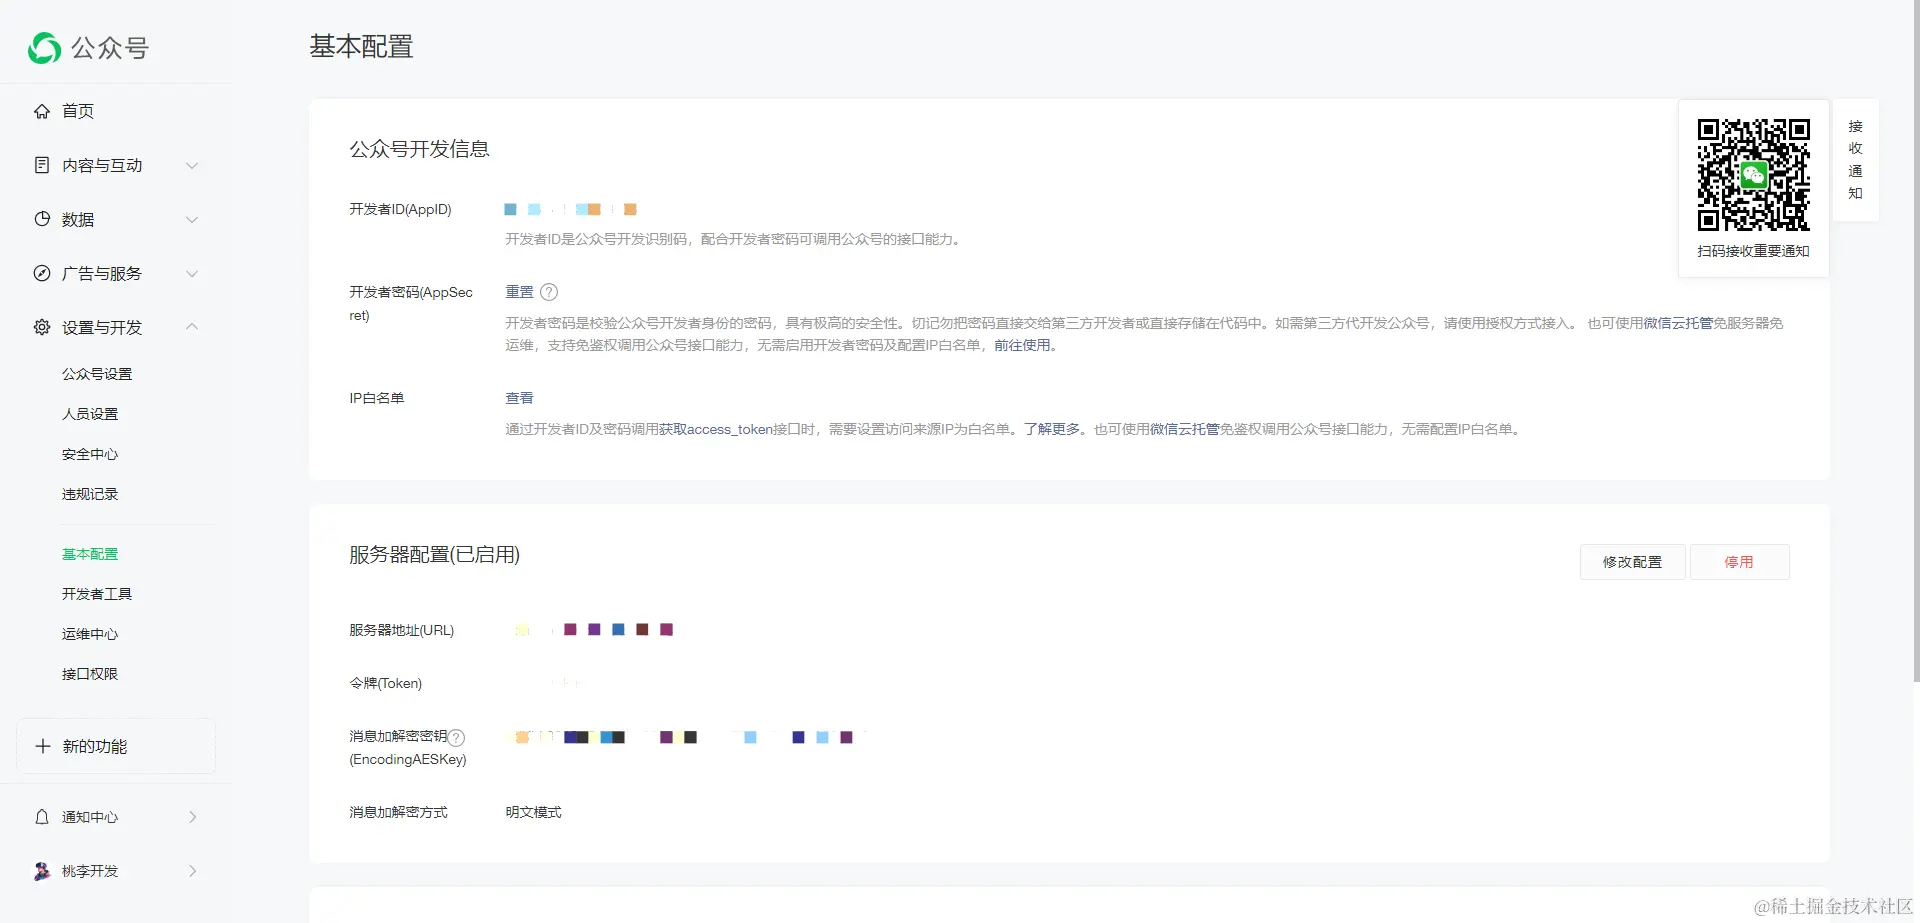The image size is (1920, 923).
Task: Click the 桃李开发 avatar icon
Action: click(41, 871)
